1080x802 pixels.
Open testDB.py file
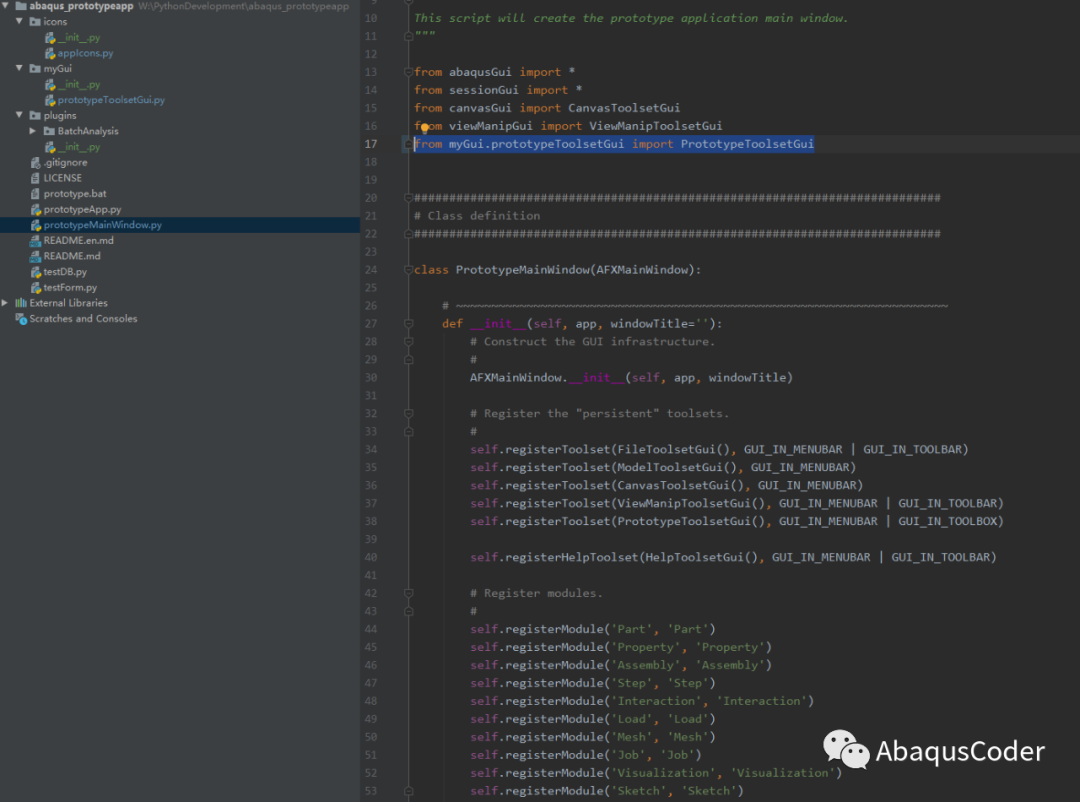pyautogui.click(x=65, y=271)
